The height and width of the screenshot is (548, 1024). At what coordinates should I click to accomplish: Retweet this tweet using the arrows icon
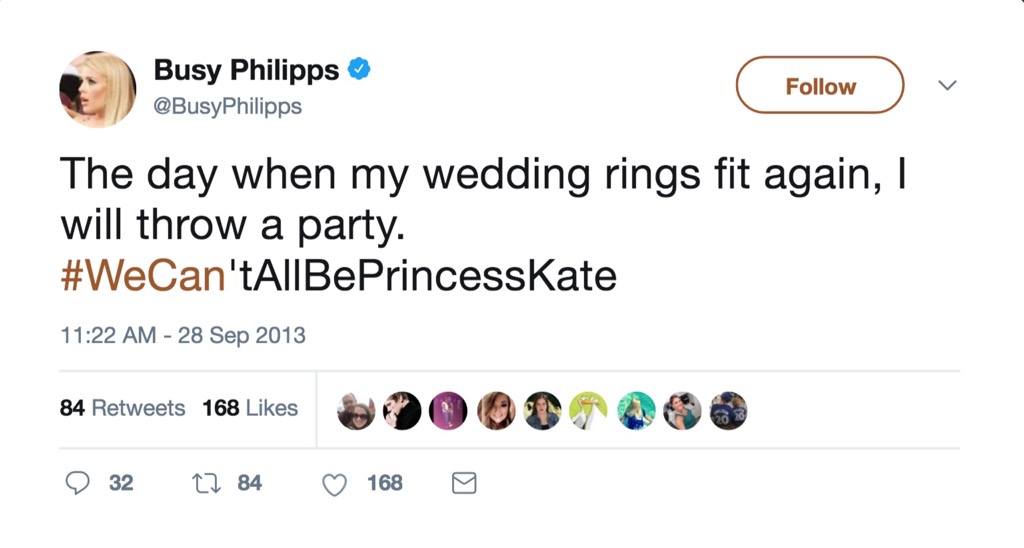(204, 483)
